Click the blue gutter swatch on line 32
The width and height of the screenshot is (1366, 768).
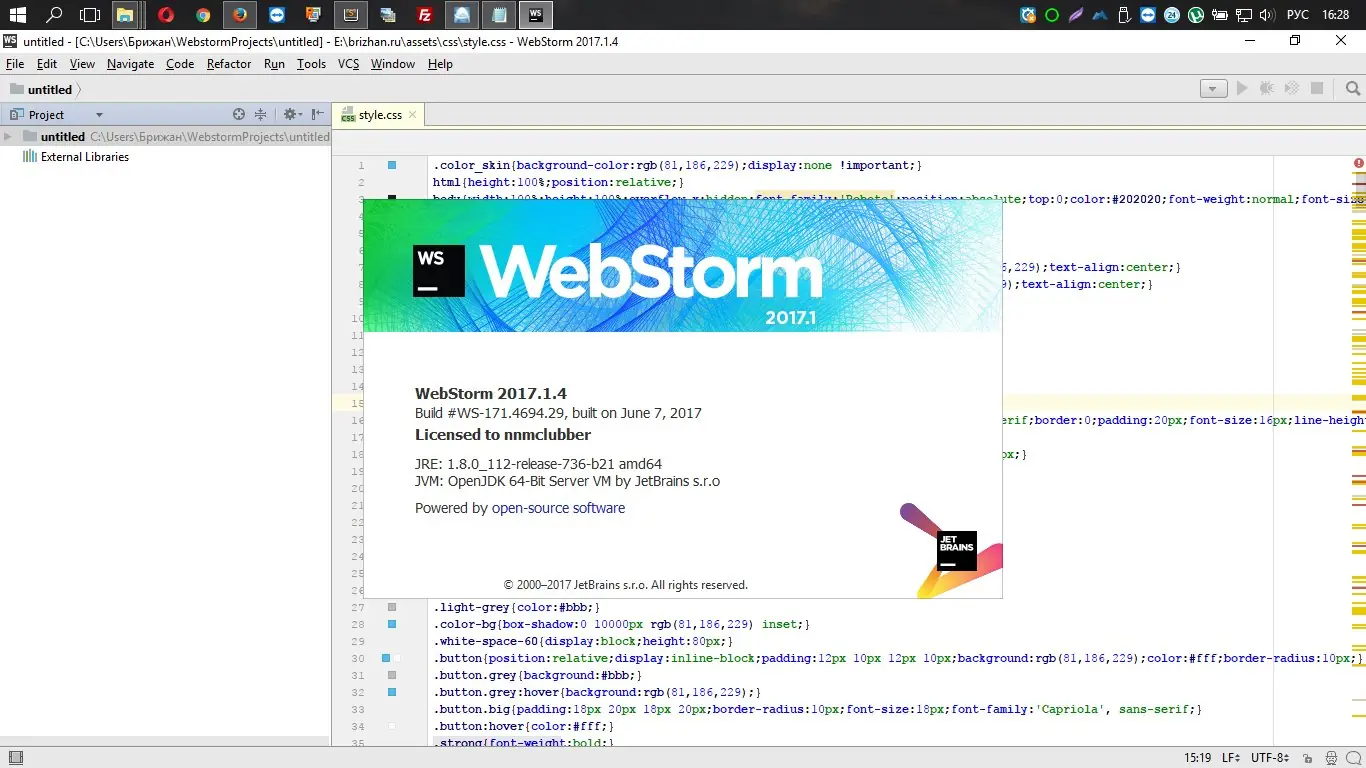pyautogui.click(x=392, y=692)
